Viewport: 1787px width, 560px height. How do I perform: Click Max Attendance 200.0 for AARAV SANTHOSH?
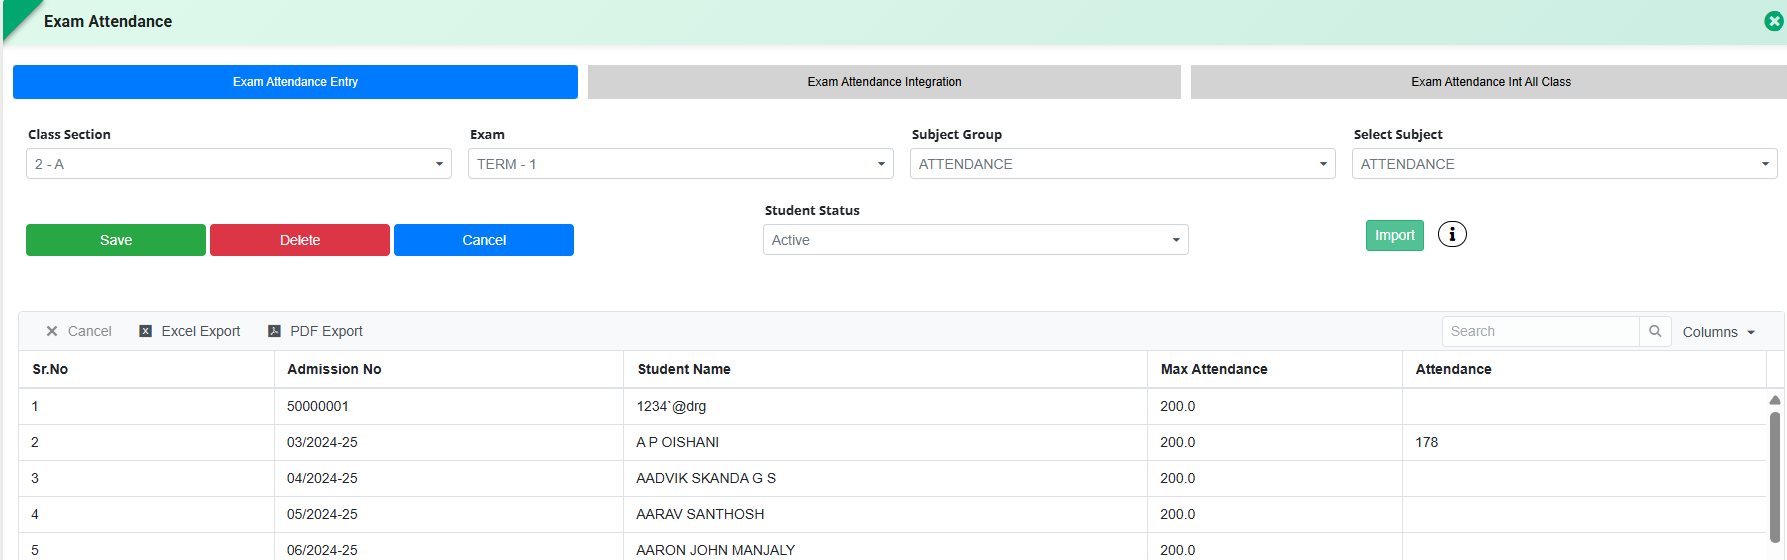coord(1177,514)
